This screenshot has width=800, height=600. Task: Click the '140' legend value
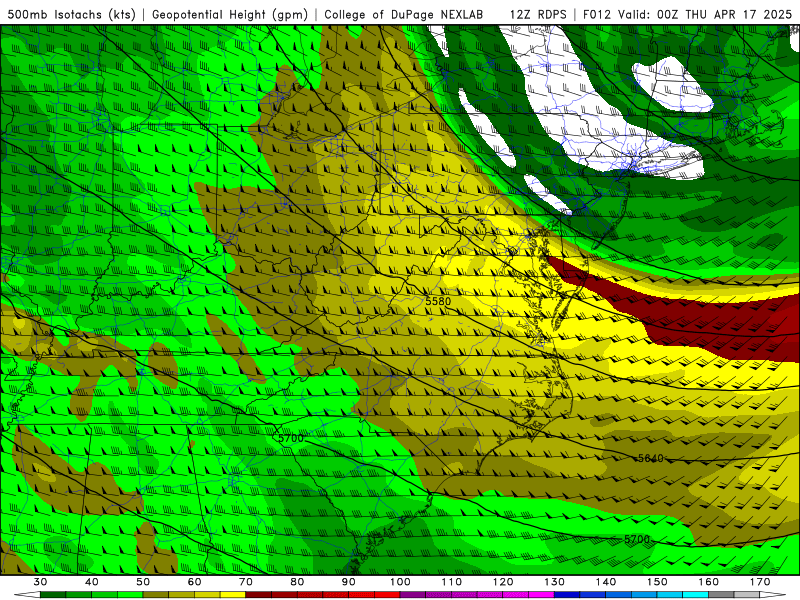606,582
